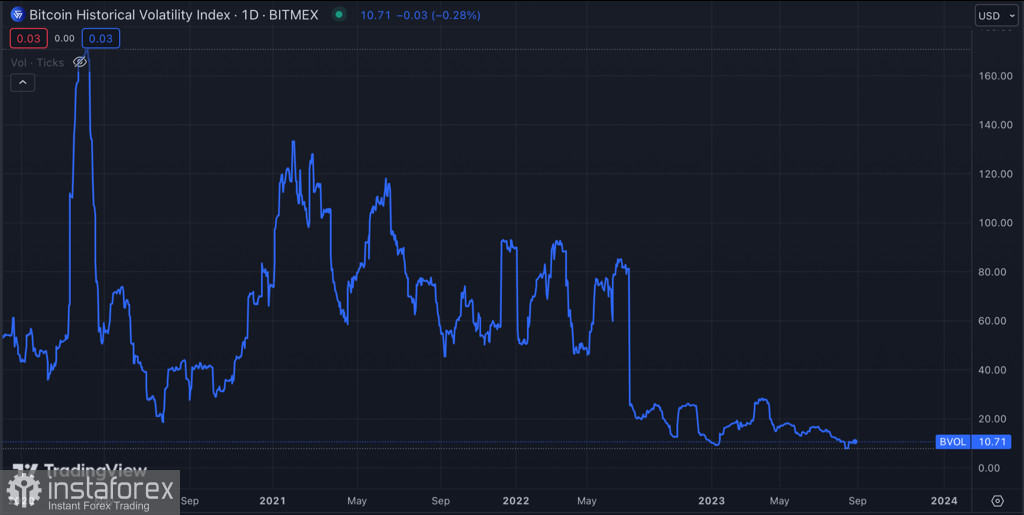Click the green market status dot
Screen dimensions: 1024x515
[338, 14]
